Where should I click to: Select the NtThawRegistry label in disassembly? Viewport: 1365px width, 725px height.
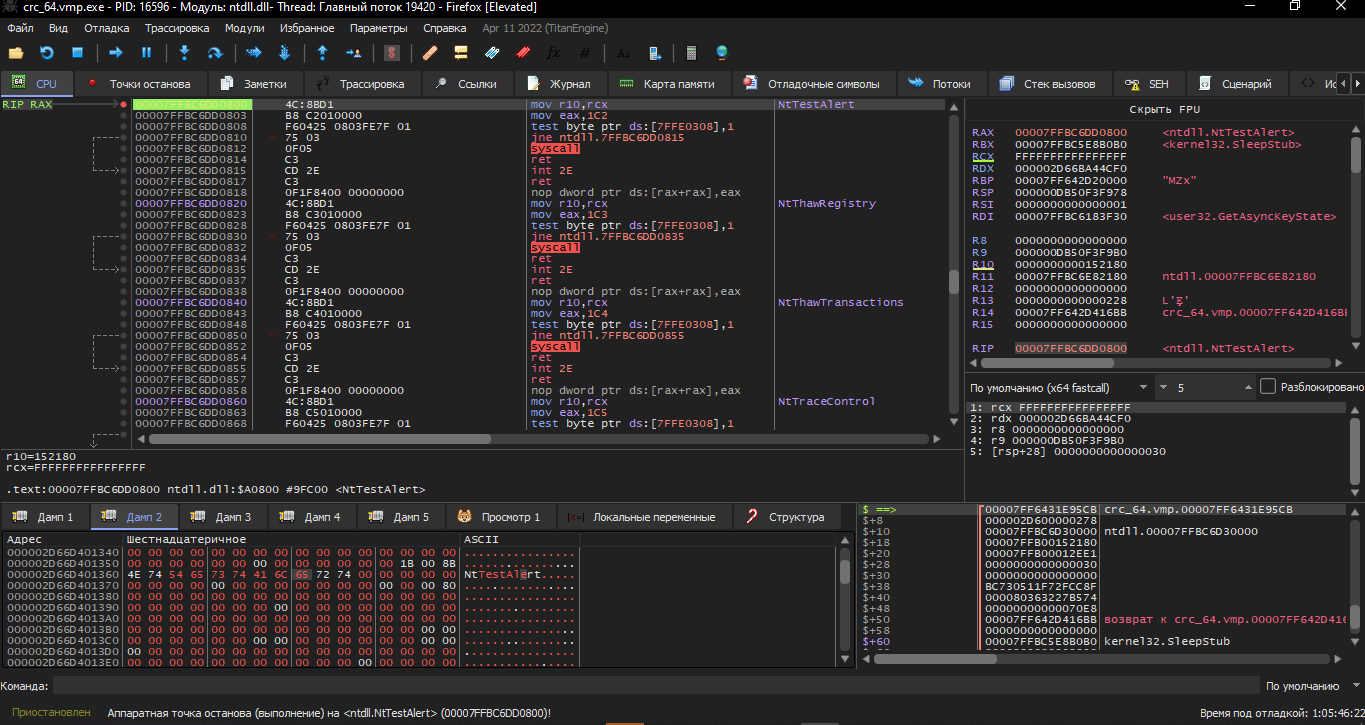826,203
